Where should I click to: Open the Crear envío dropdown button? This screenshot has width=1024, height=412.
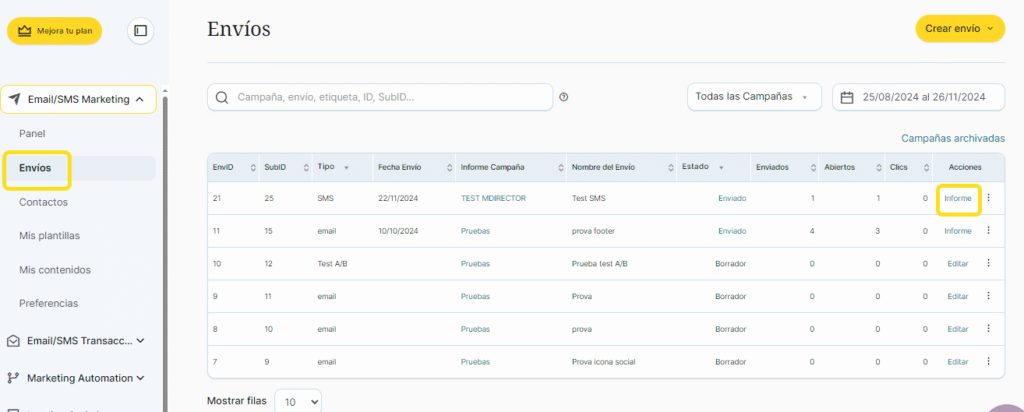(x=960, y=29)
